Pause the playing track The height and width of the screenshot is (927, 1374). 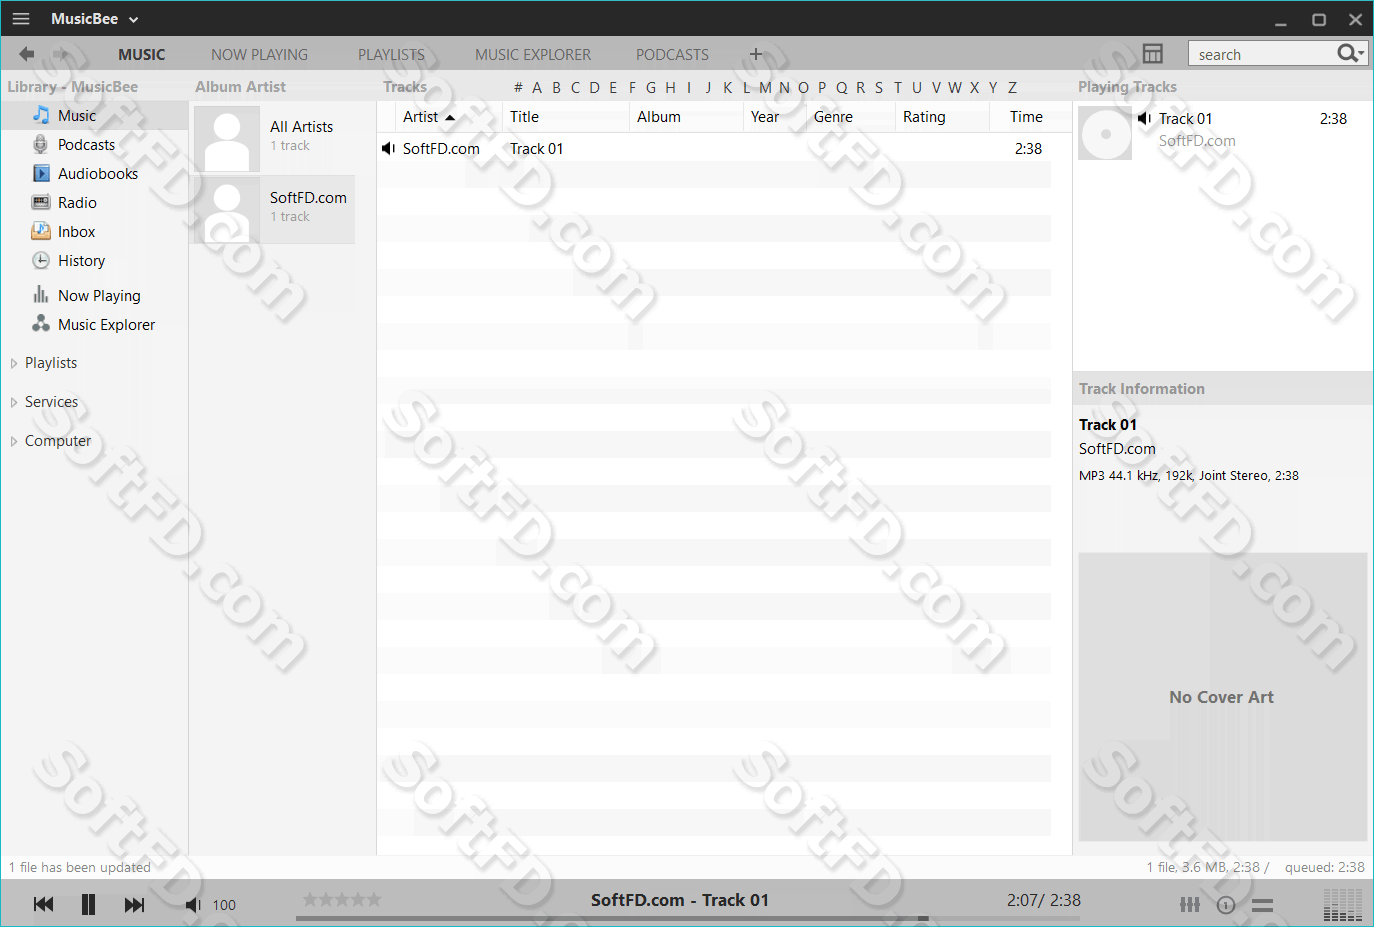88,905
